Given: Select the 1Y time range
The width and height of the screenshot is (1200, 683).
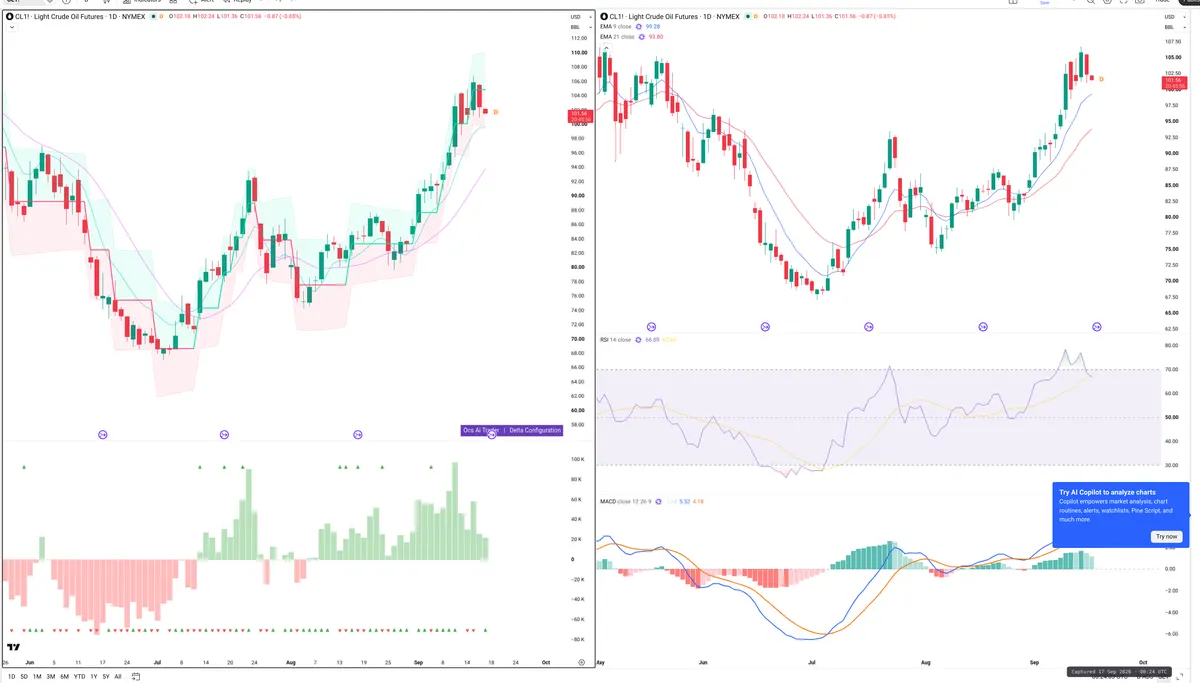Looking at the screenshot, I should (93, 677).
